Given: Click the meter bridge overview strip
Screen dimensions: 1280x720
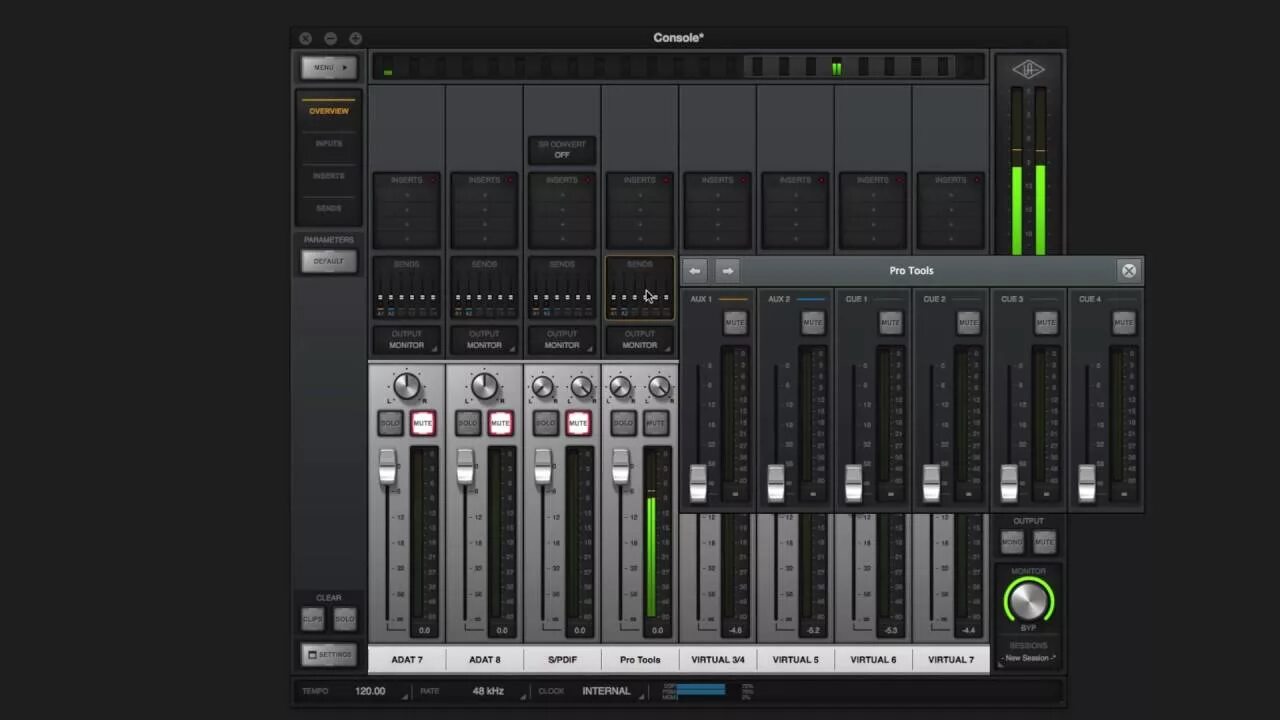Looking at the screenshot, I should (x=679, y=67).
